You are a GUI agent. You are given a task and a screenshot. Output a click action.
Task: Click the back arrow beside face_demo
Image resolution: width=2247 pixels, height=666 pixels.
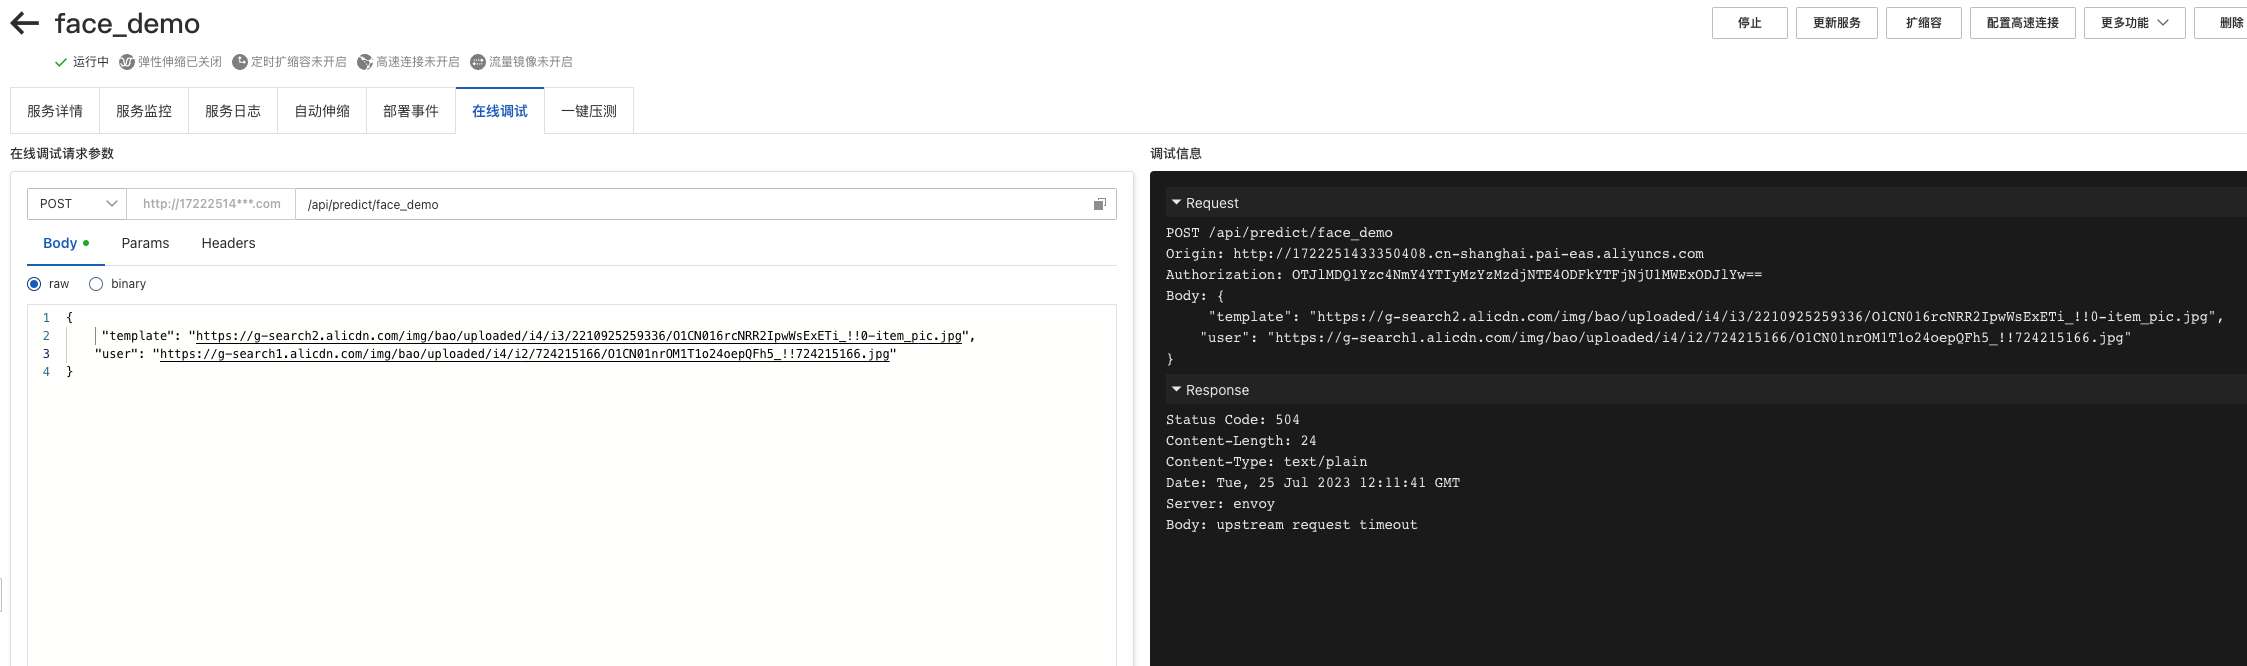coord(24,24)
